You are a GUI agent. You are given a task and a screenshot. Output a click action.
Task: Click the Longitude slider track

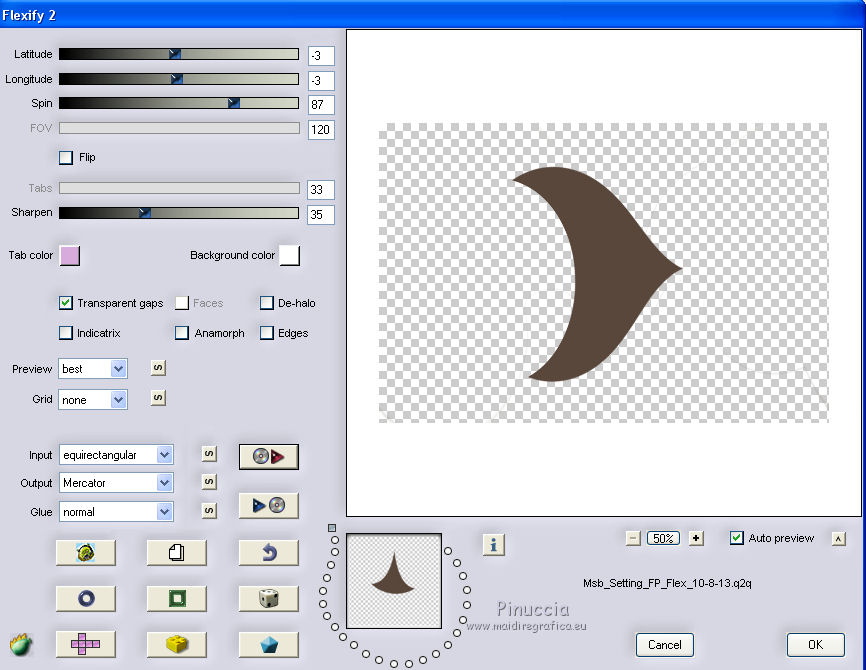pyautogui.click(x=179, y=79)
